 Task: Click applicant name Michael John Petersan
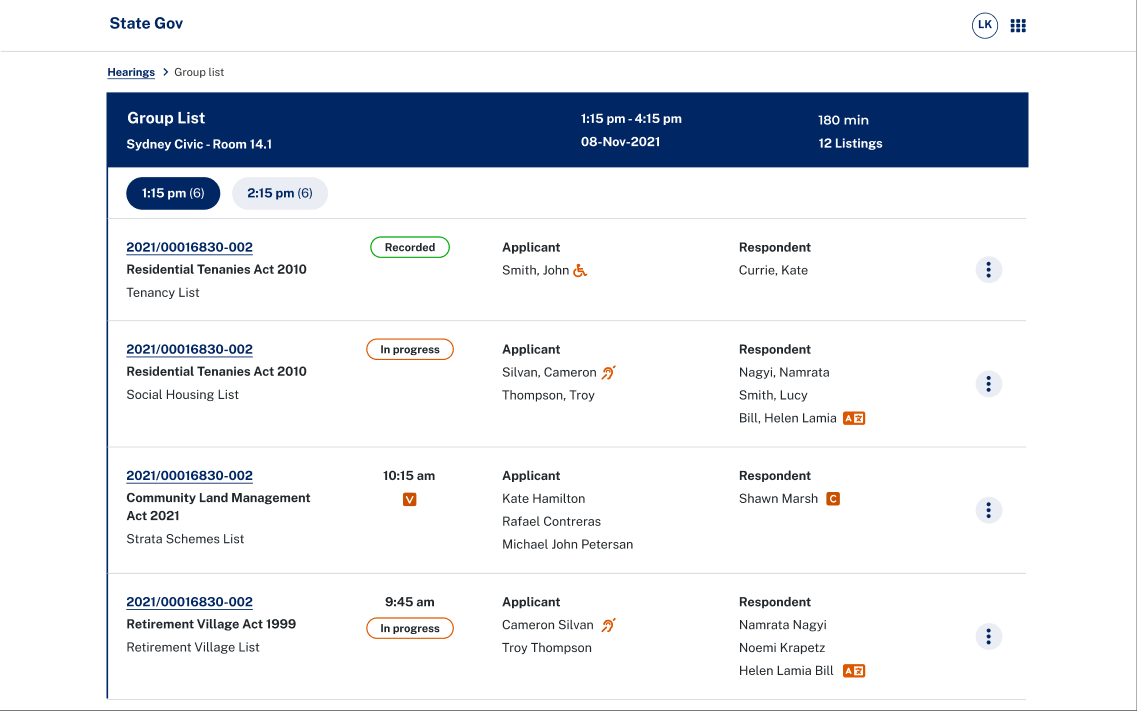[x=567, y=544]
